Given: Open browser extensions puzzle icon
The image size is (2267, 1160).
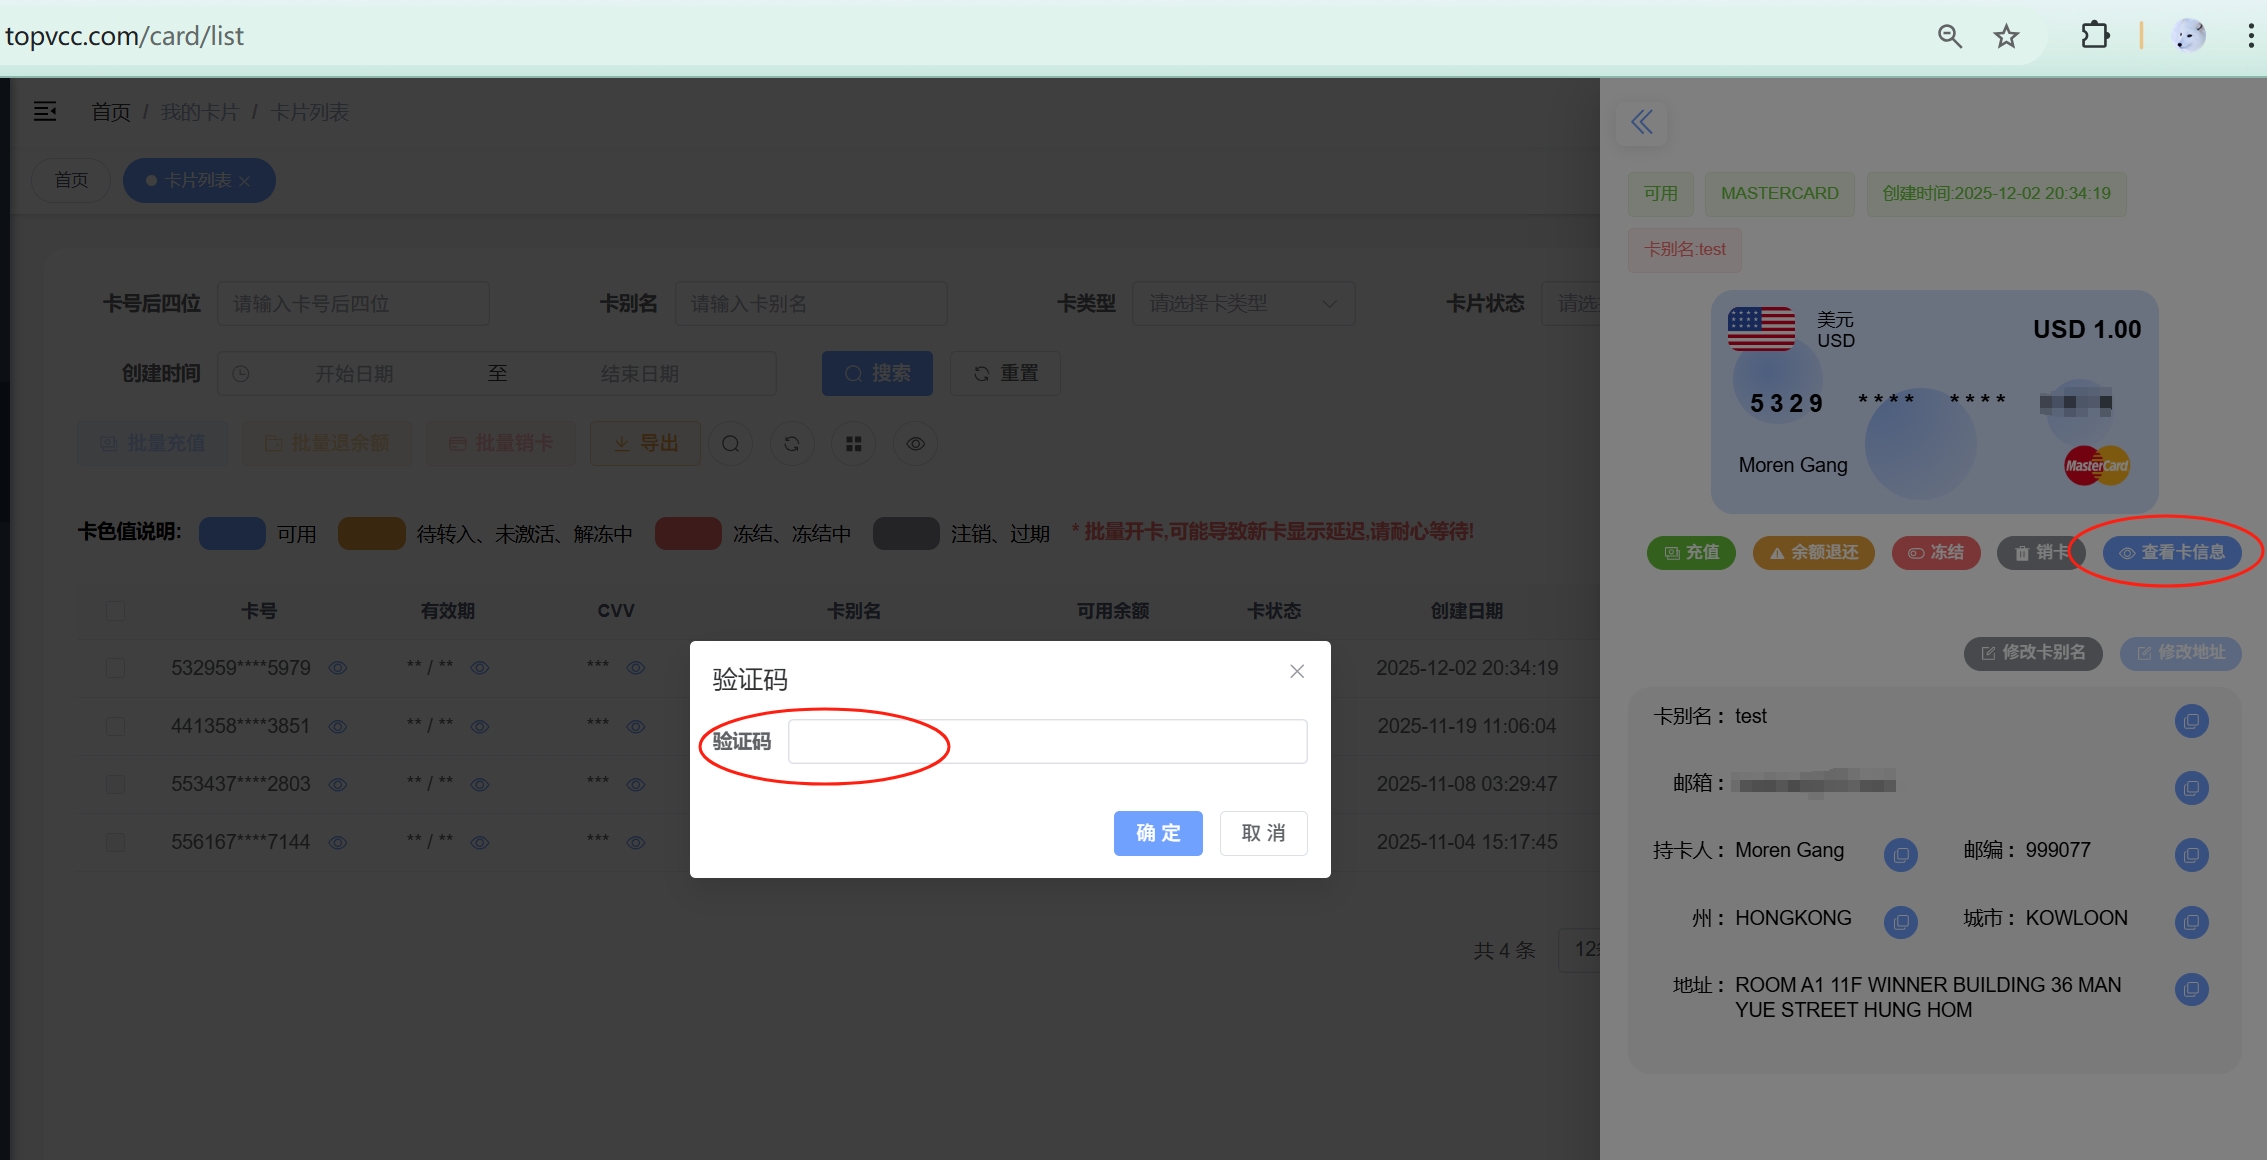Looking at the screenshot, I should click(2094, 36).
